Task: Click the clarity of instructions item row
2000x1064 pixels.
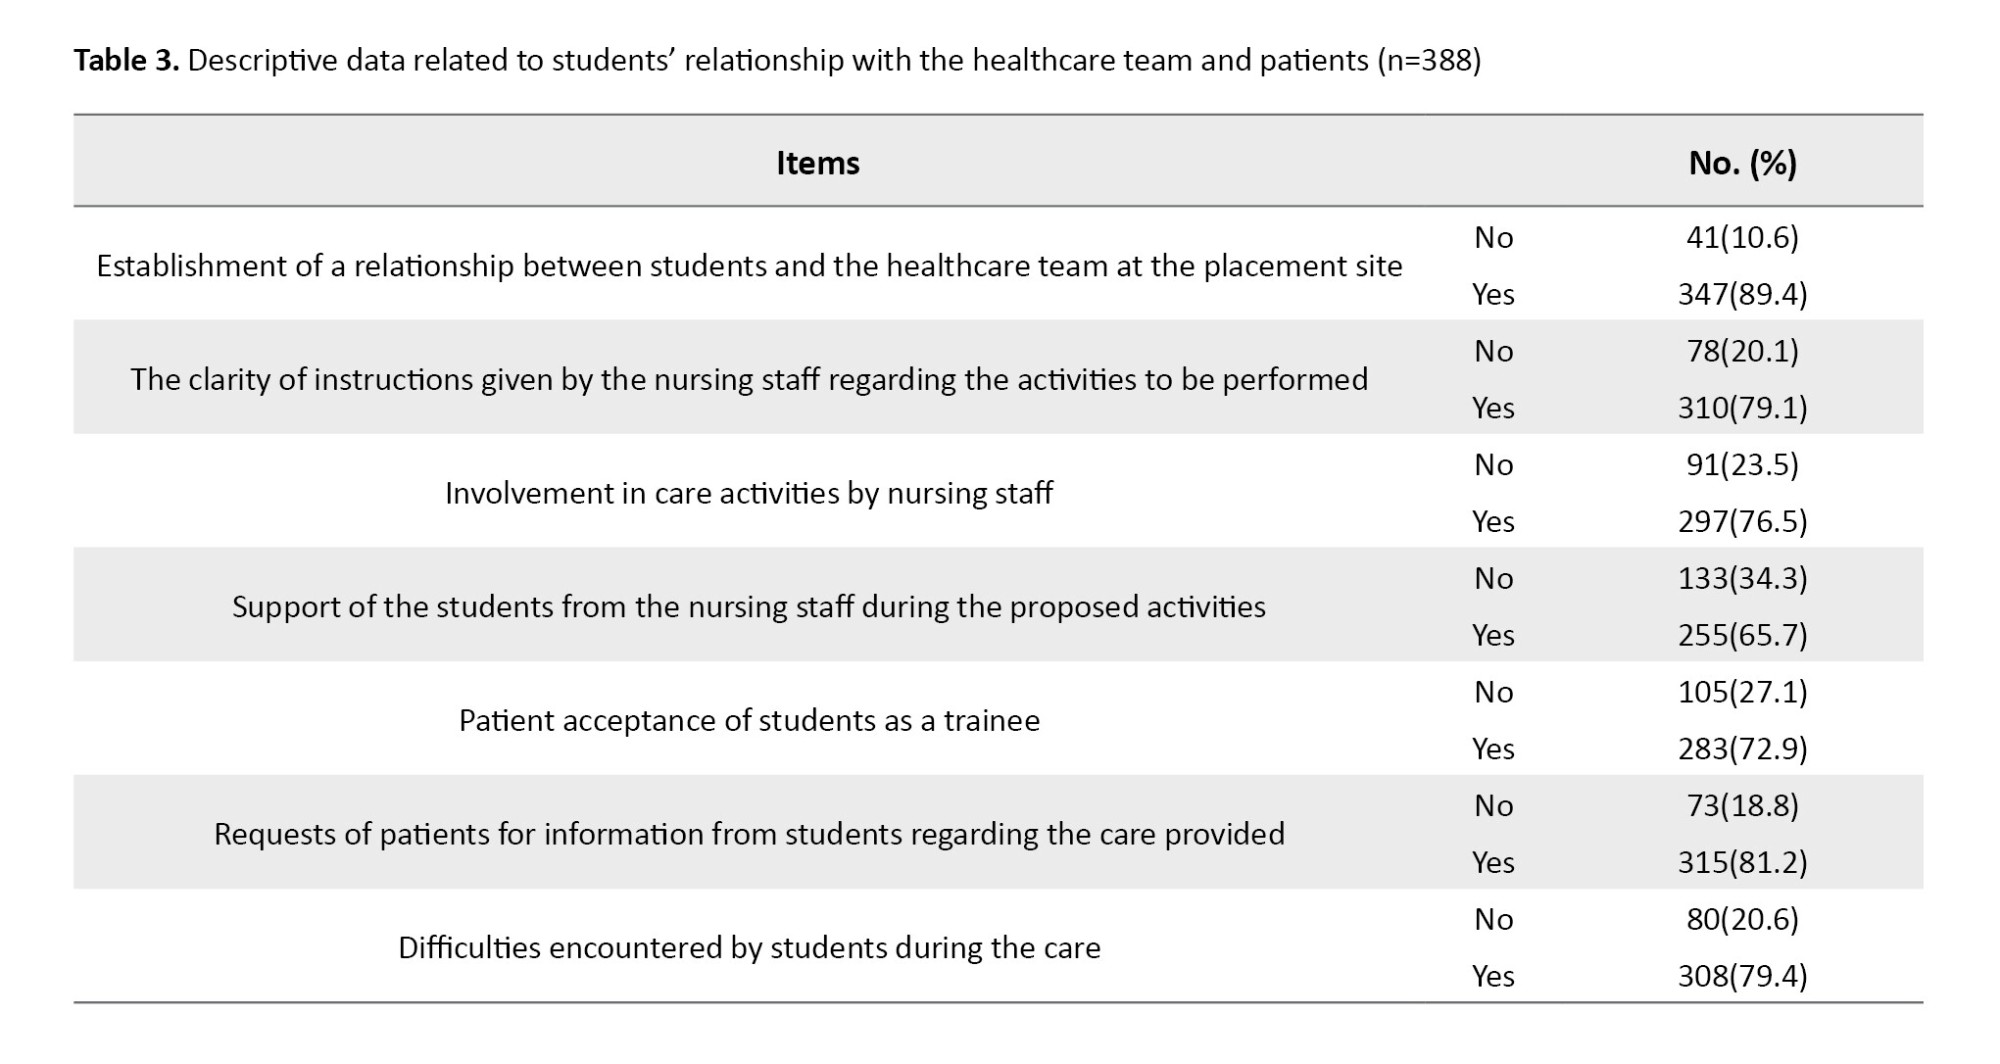Action: click(749, 380)
